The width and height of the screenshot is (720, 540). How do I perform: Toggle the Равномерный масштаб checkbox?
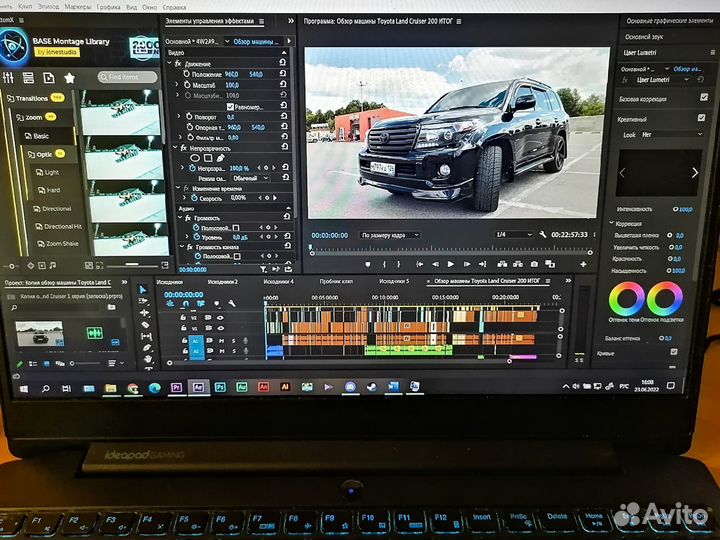tap(230, 106)
